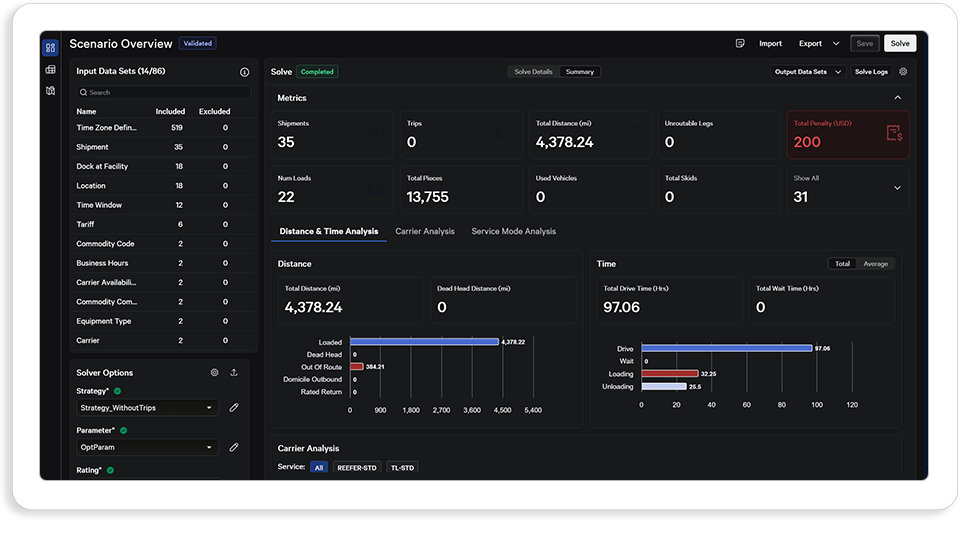Open the Strategy_WithoutTrips dropdown
Viewport: 960px width, 540px height.
(x=147, y=408)
